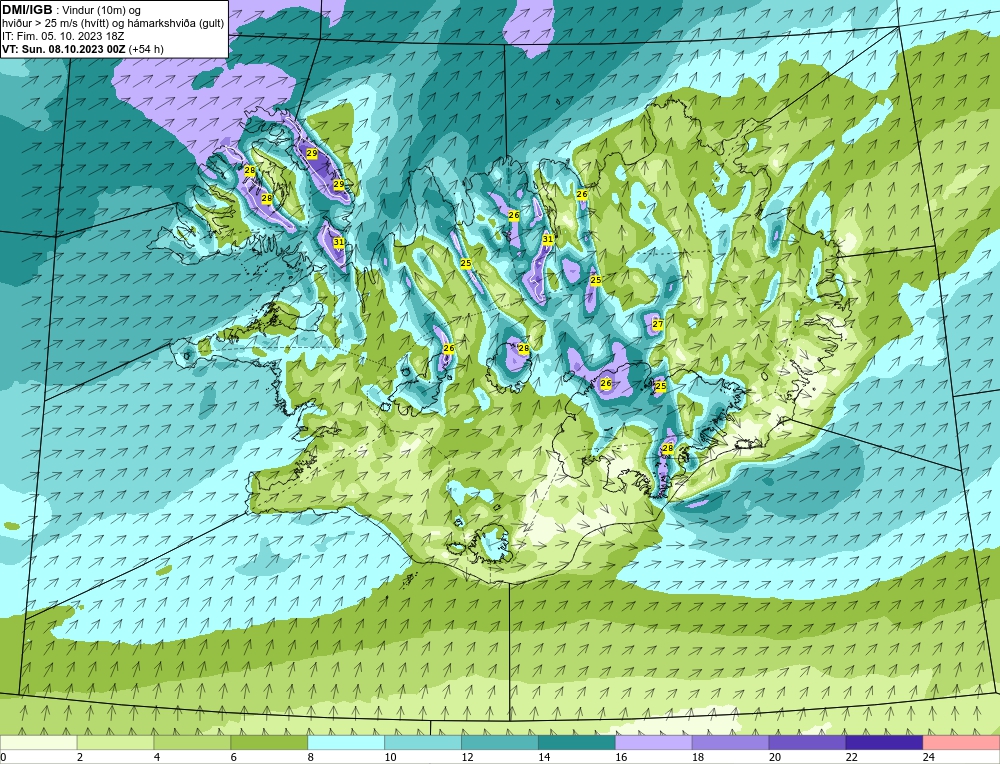Click the legend scale number '24'
1000x764 pixels.
coord(929,757)
